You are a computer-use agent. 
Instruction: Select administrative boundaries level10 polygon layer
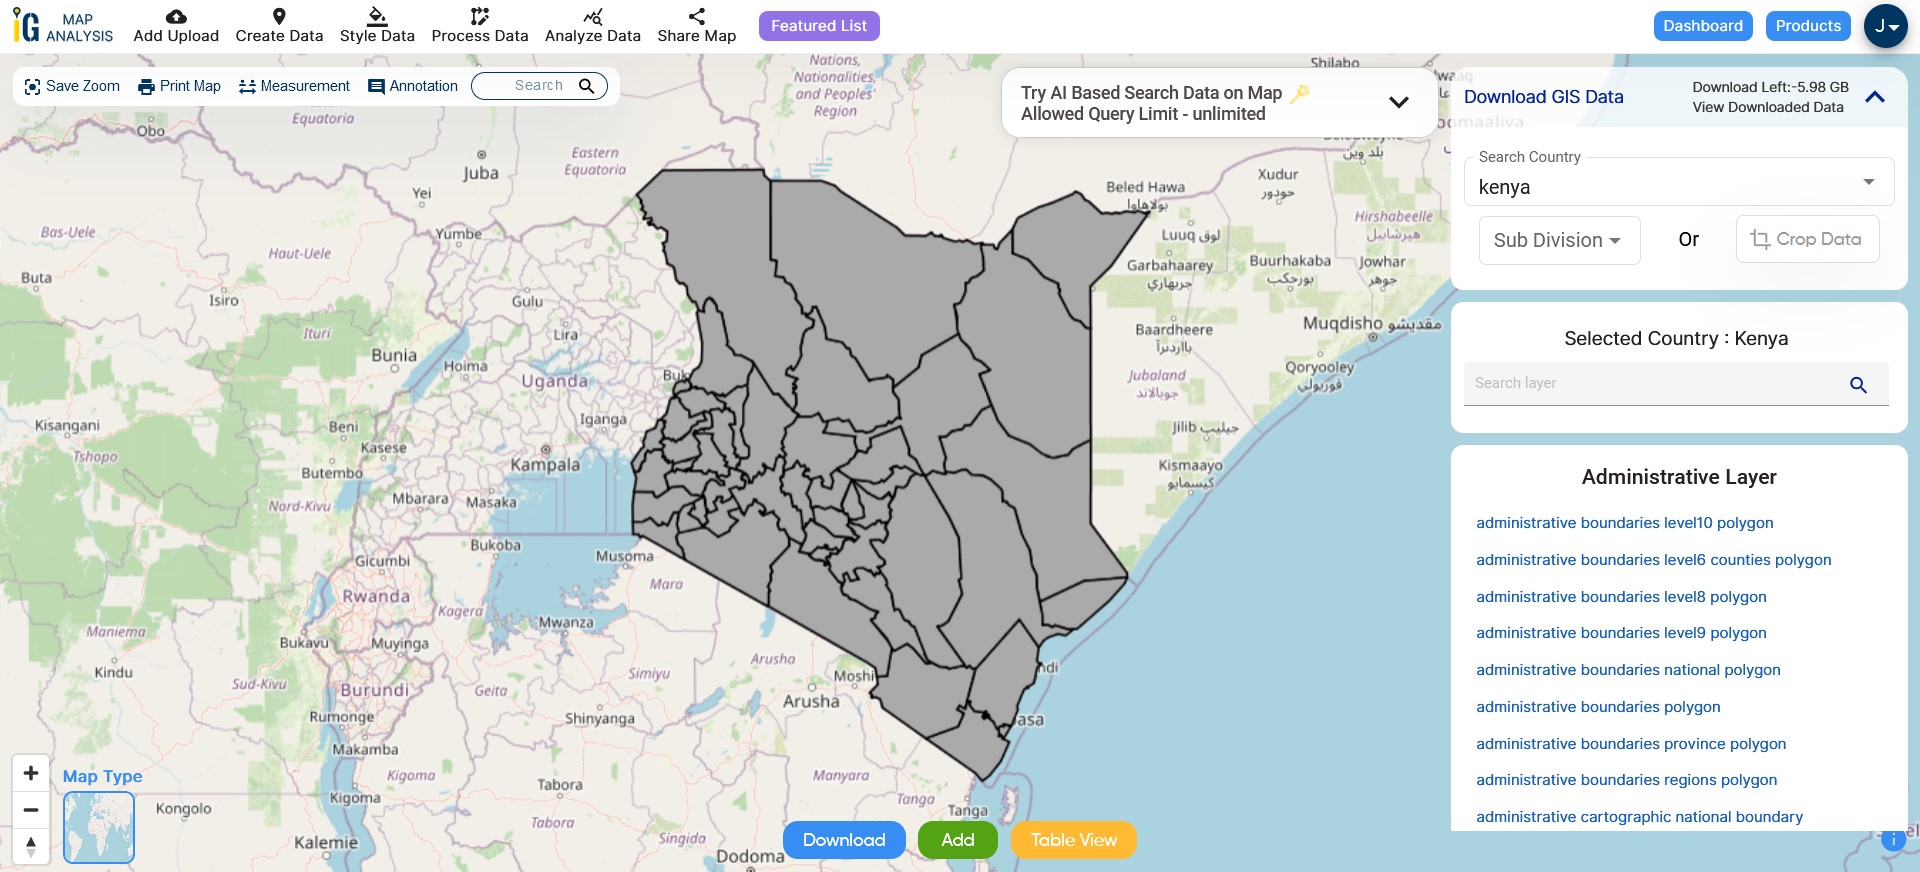pyautogui.click(x=1625, y=523)
